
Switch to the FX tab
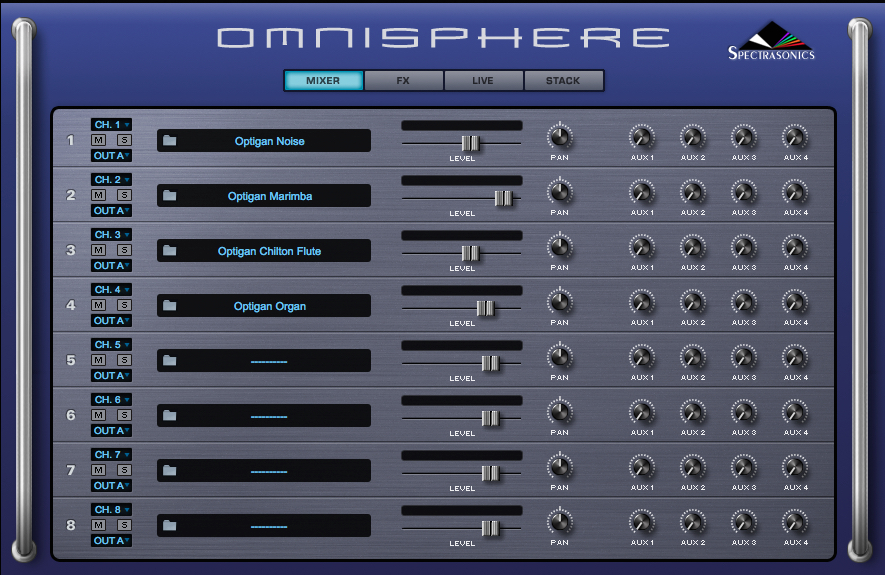tap(403, 80)
